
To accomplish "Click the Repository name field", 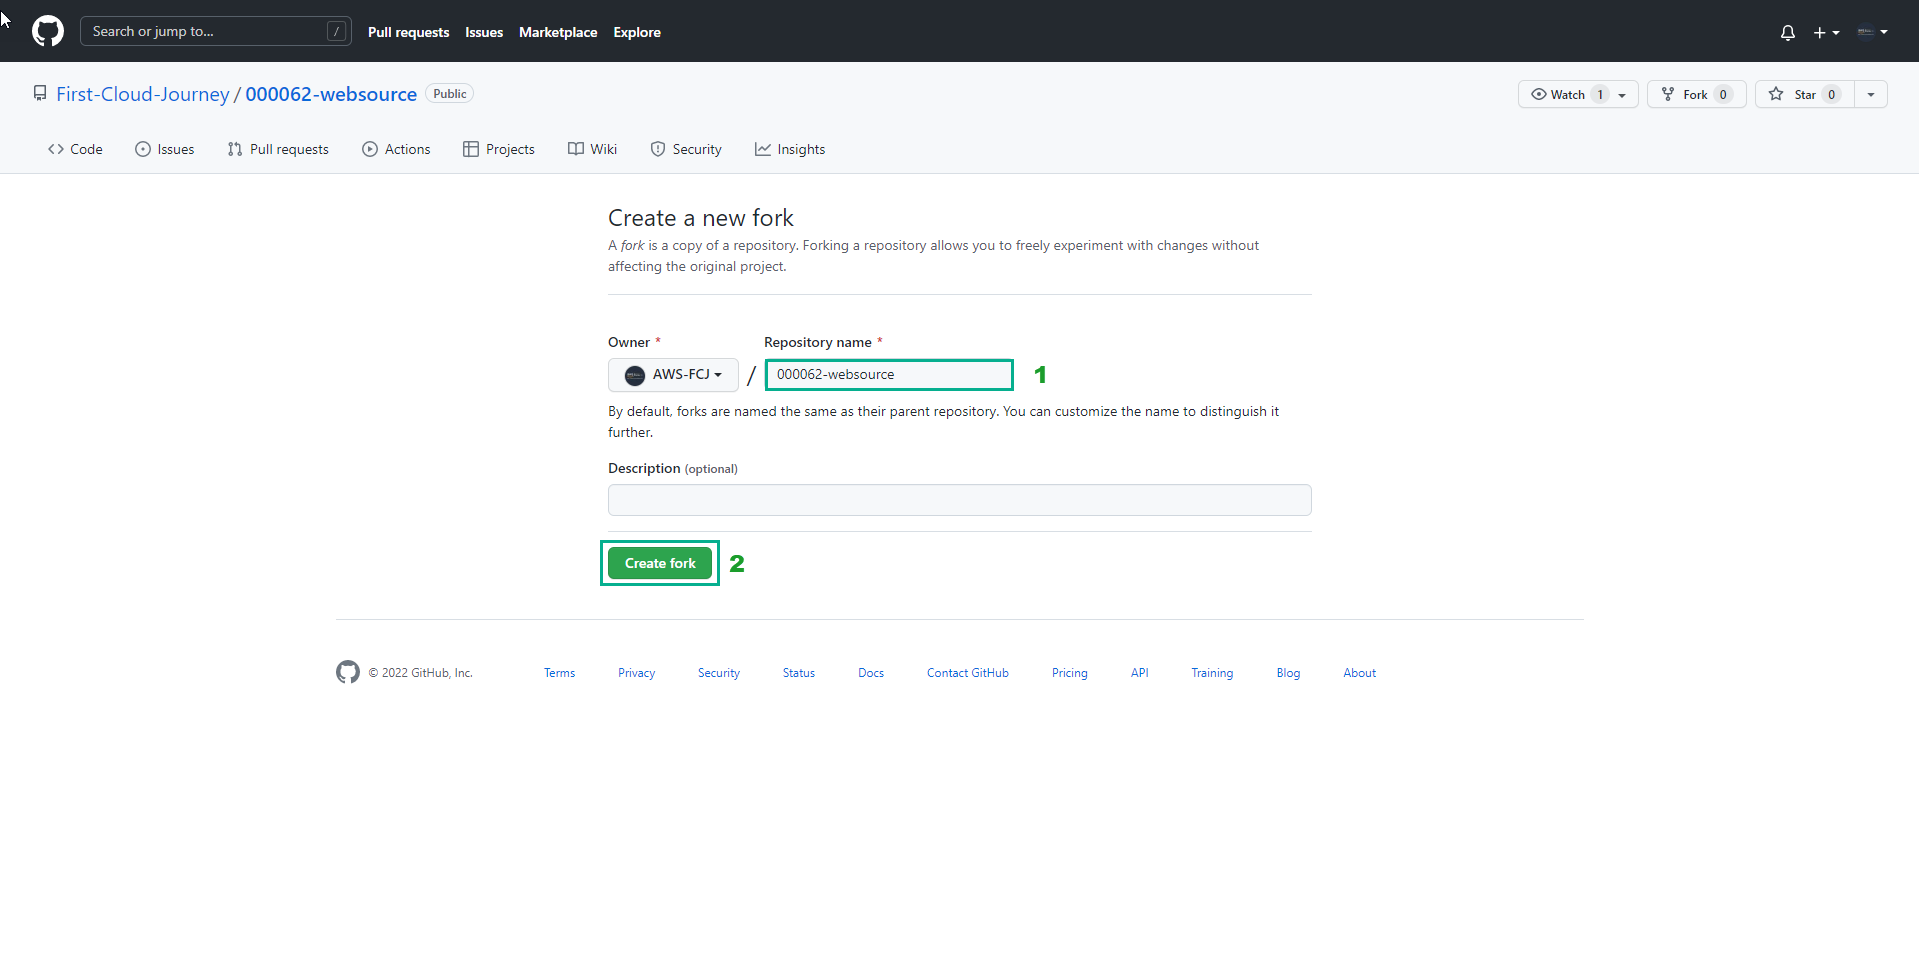I will click(889, 375).
